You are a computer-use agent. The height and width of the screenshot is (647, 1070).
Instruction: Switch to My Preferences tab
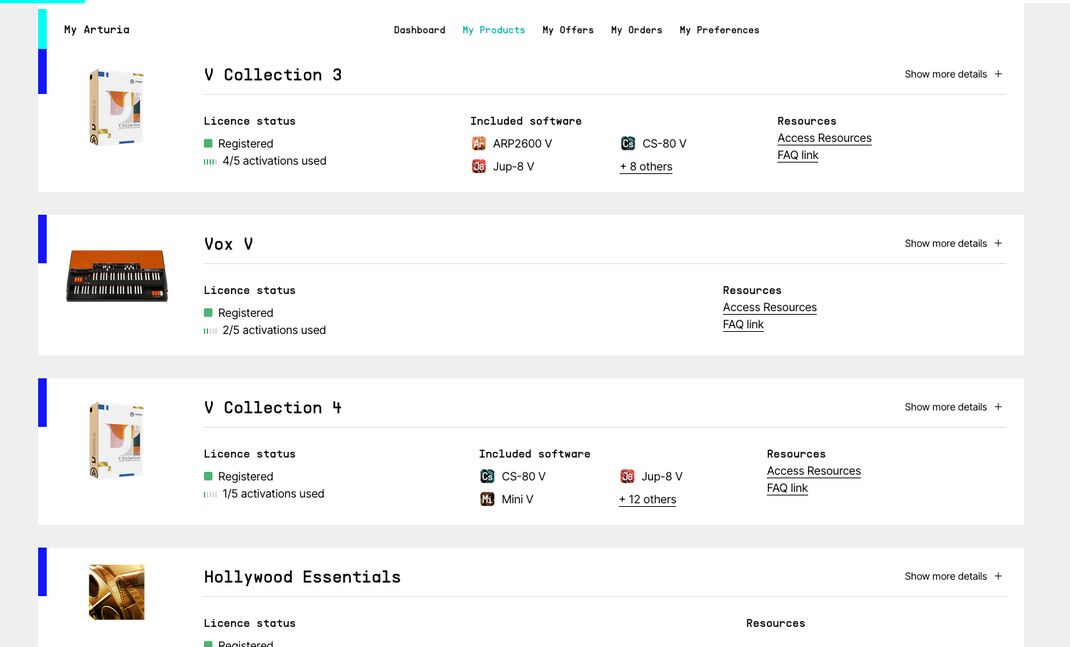pos(719,30)
